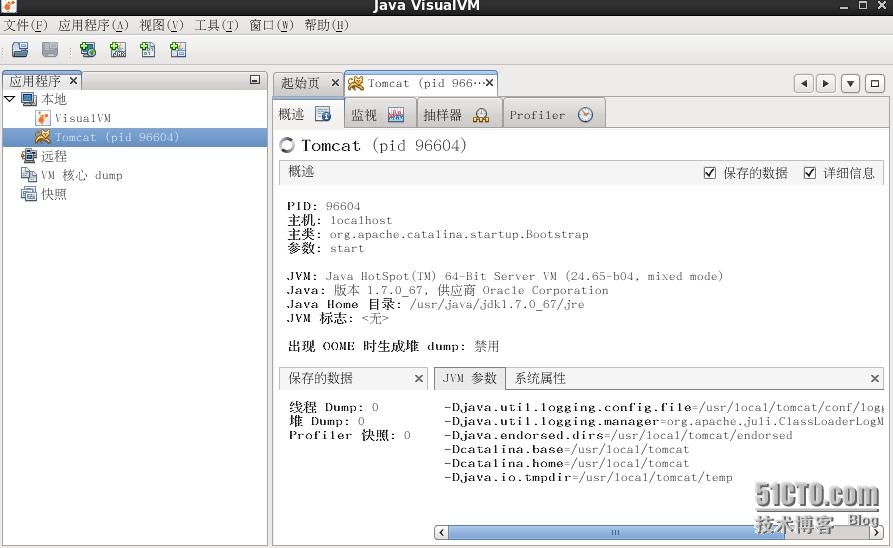The image size is (893, 548).
Task: Switch to the Profiler tab
Action: 554,115
